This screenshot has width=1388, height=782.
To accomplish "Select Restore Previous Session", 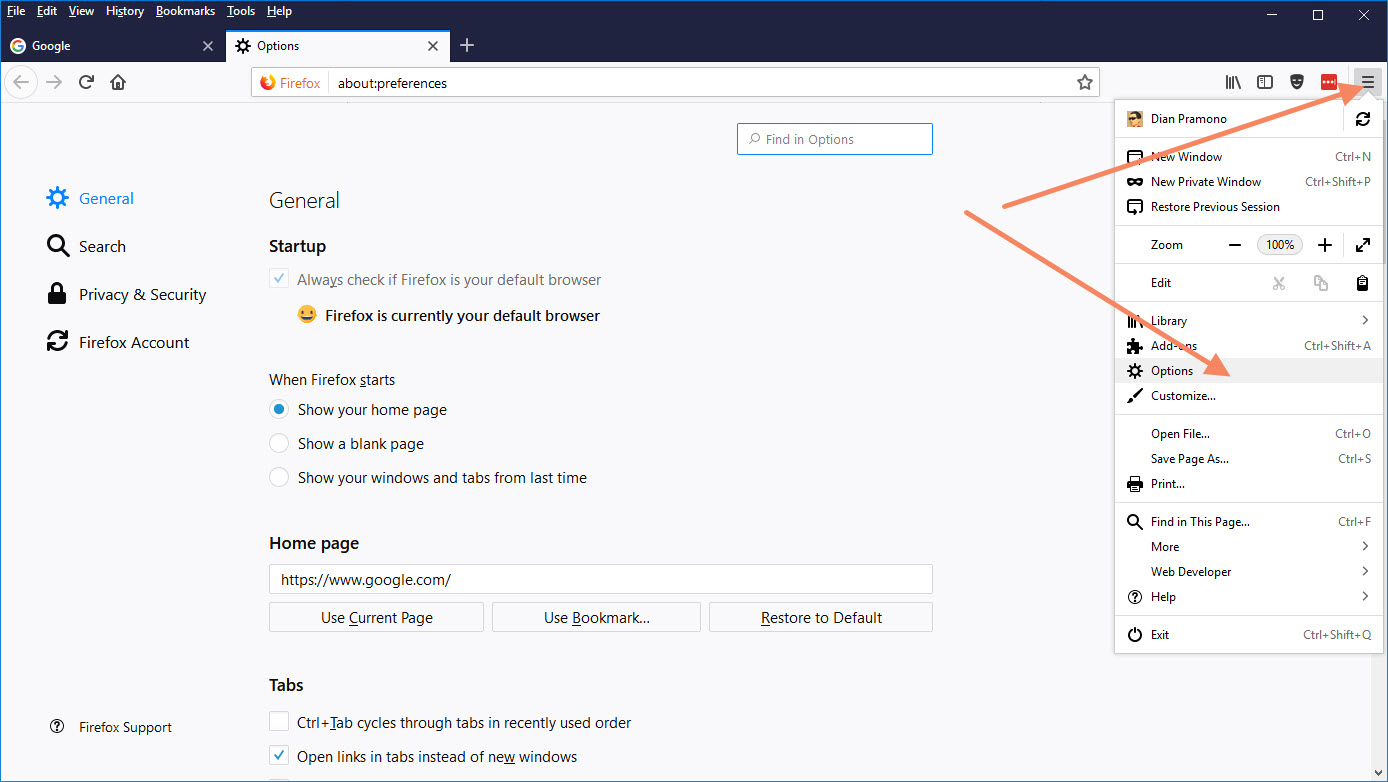I will (1249, 207).
